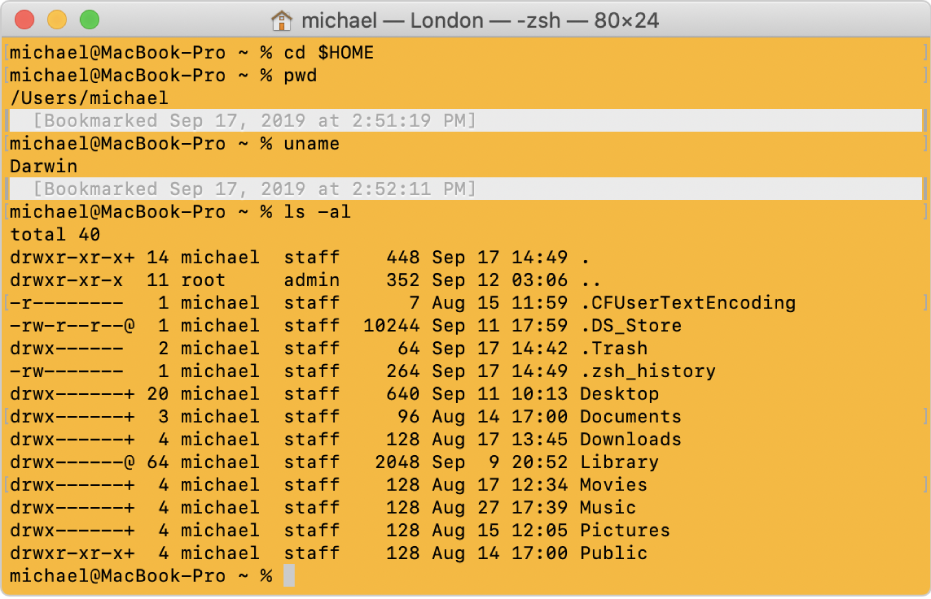
Task: Click the 'Library' directory name
Action: [619, 462]
